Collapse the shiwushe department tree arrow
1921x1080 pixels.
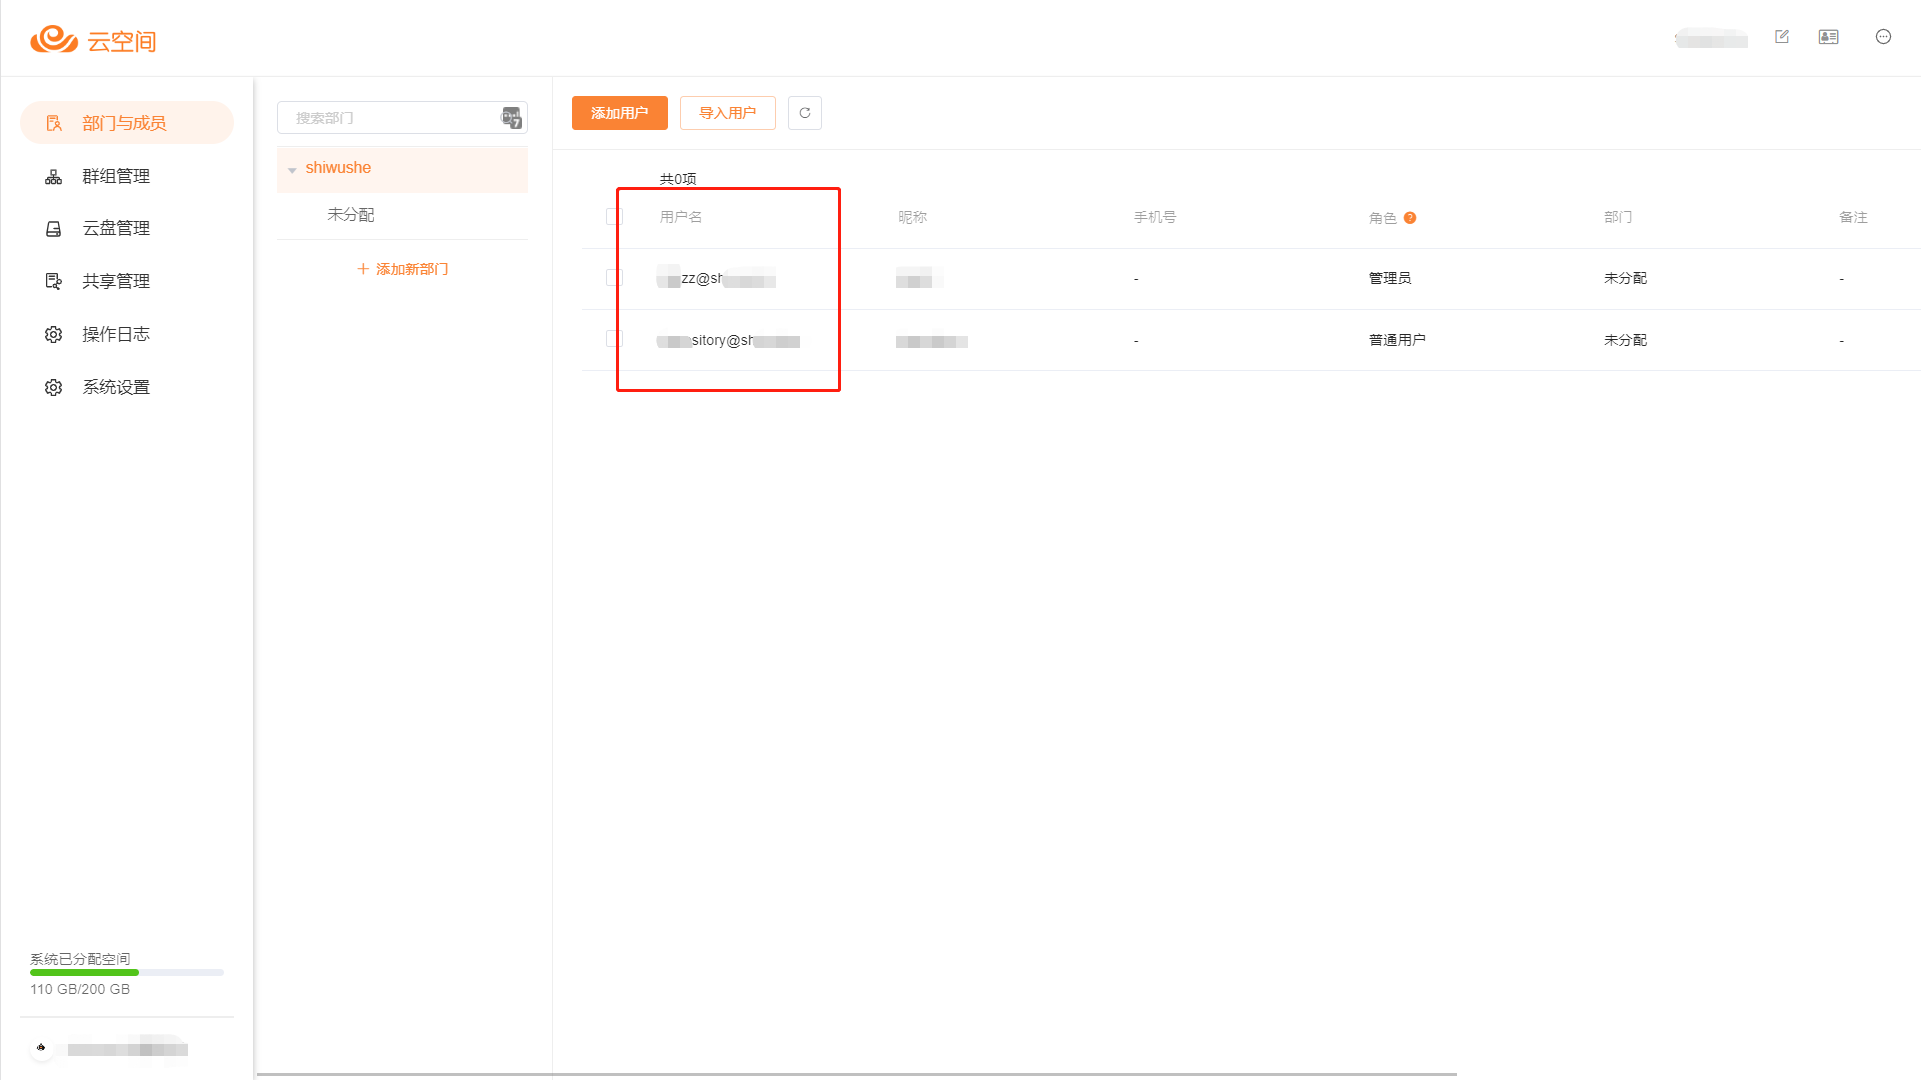coord(292,170)
